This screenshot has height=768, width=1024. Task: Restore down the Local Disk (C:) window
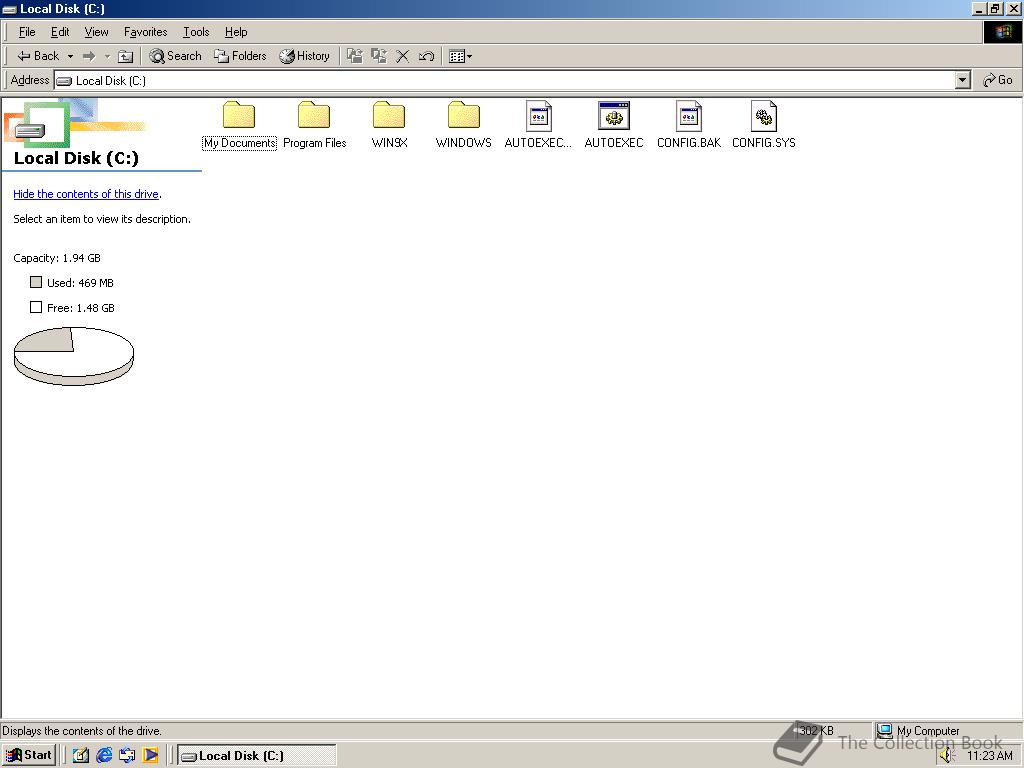coord(995,9)
